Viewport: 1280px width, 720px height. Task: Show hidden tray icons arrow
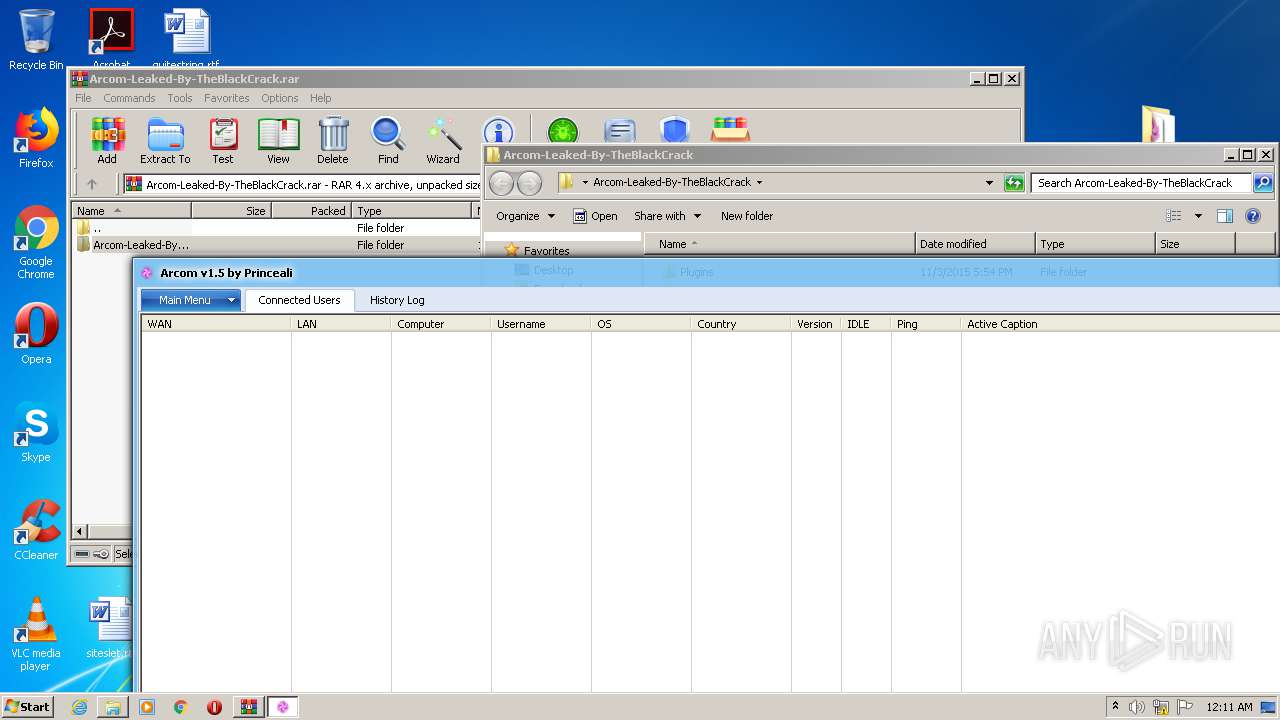click(1115, 707)
